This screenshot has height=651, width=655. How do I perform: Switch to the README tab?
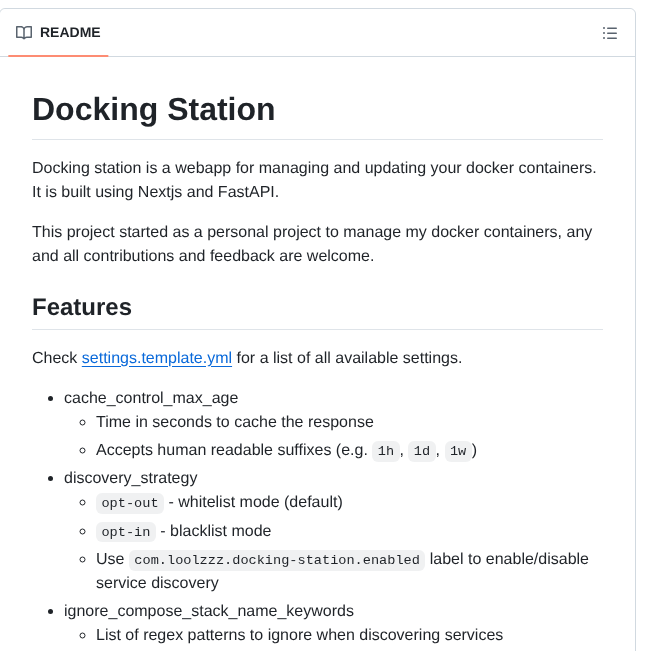pyautogui.click(x=69, y=32)
